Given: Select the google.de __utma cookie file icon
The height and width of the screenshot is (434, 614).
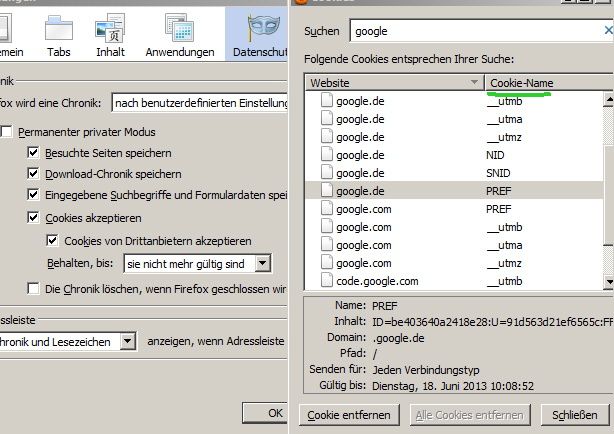Looking at the screenshot, I should coord(327,118).
